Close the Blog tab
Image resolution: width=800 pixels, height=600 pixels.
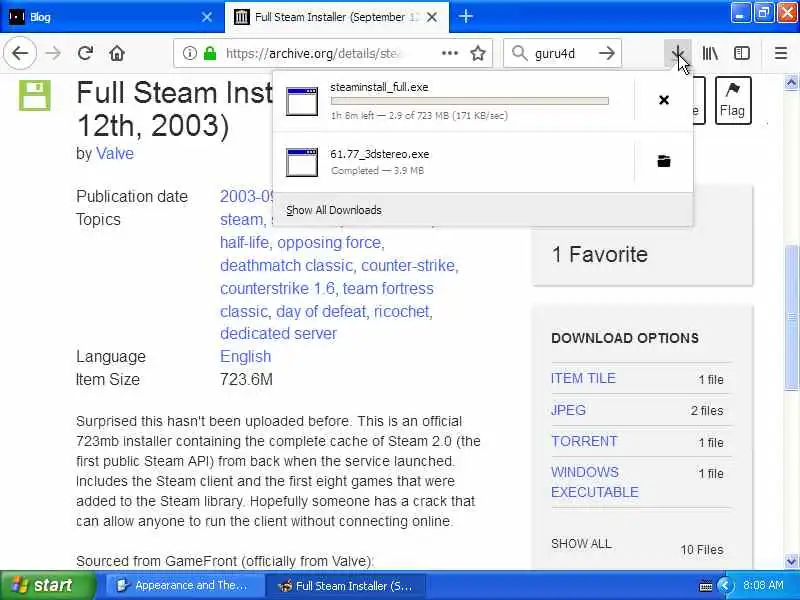tap(207, 17)
